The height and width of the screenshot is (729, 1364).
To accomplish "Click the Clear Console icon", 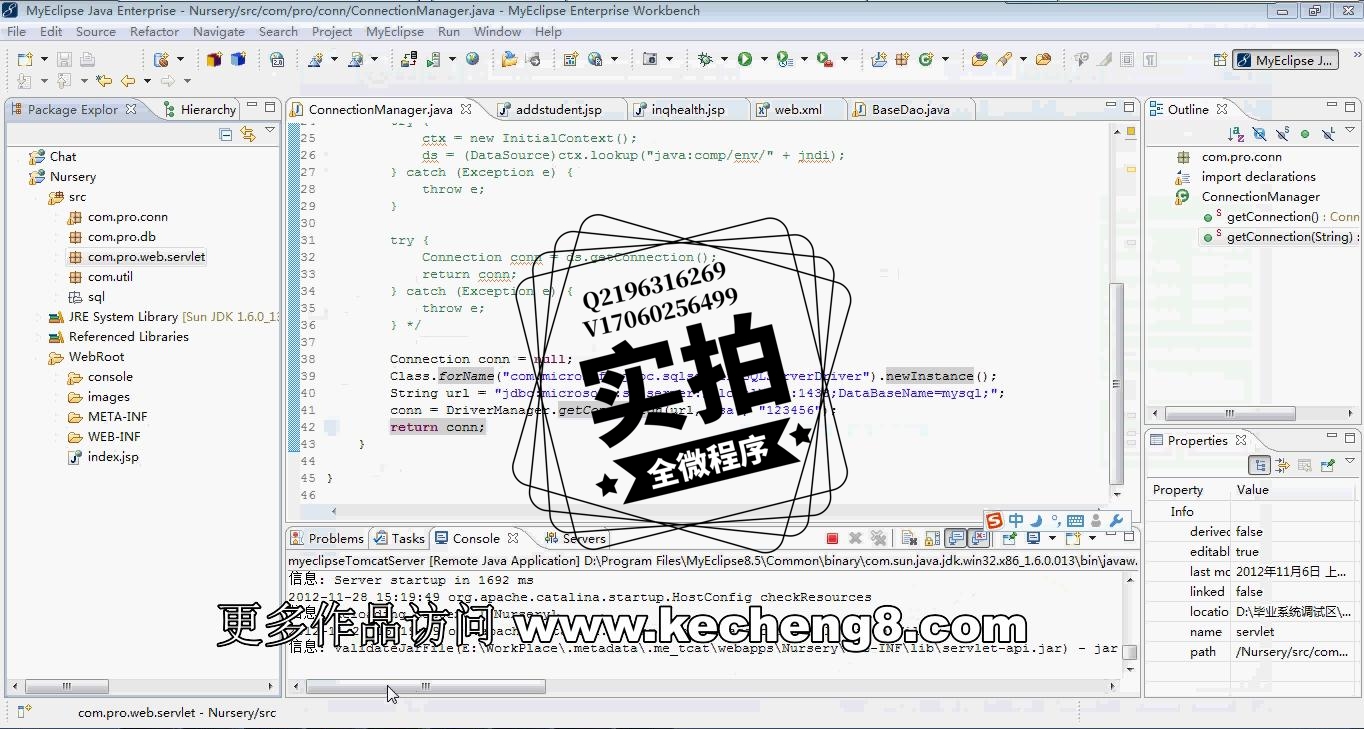I will (908, 538).
